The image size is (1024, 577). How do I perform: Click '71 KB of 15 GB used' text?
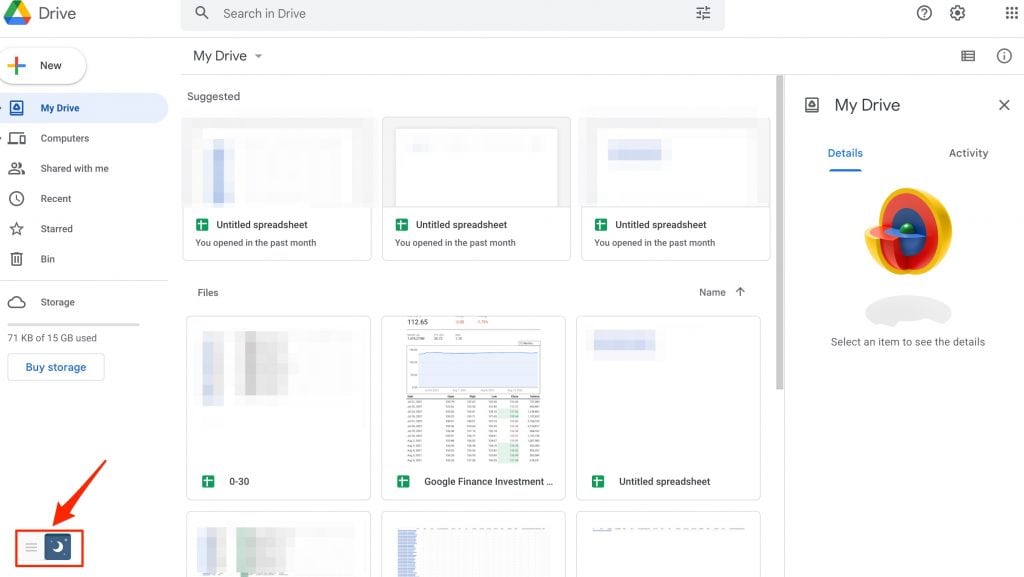pos(52,338)
